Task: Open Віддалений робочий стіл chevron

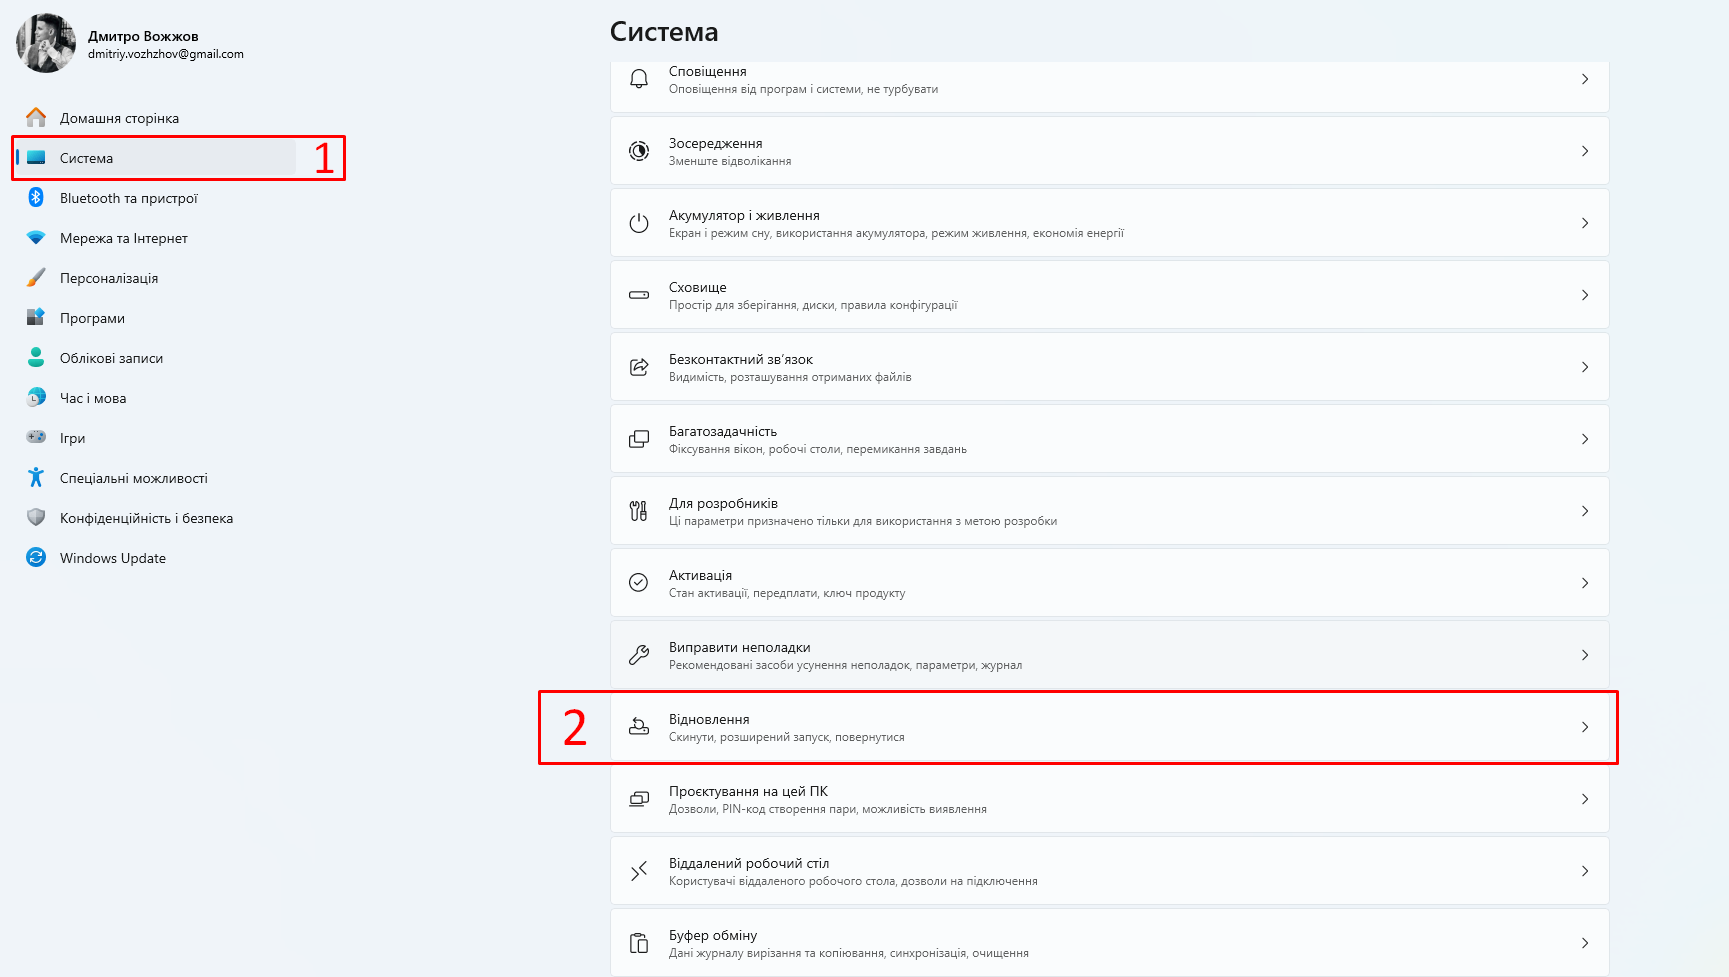Action: 1585,871
